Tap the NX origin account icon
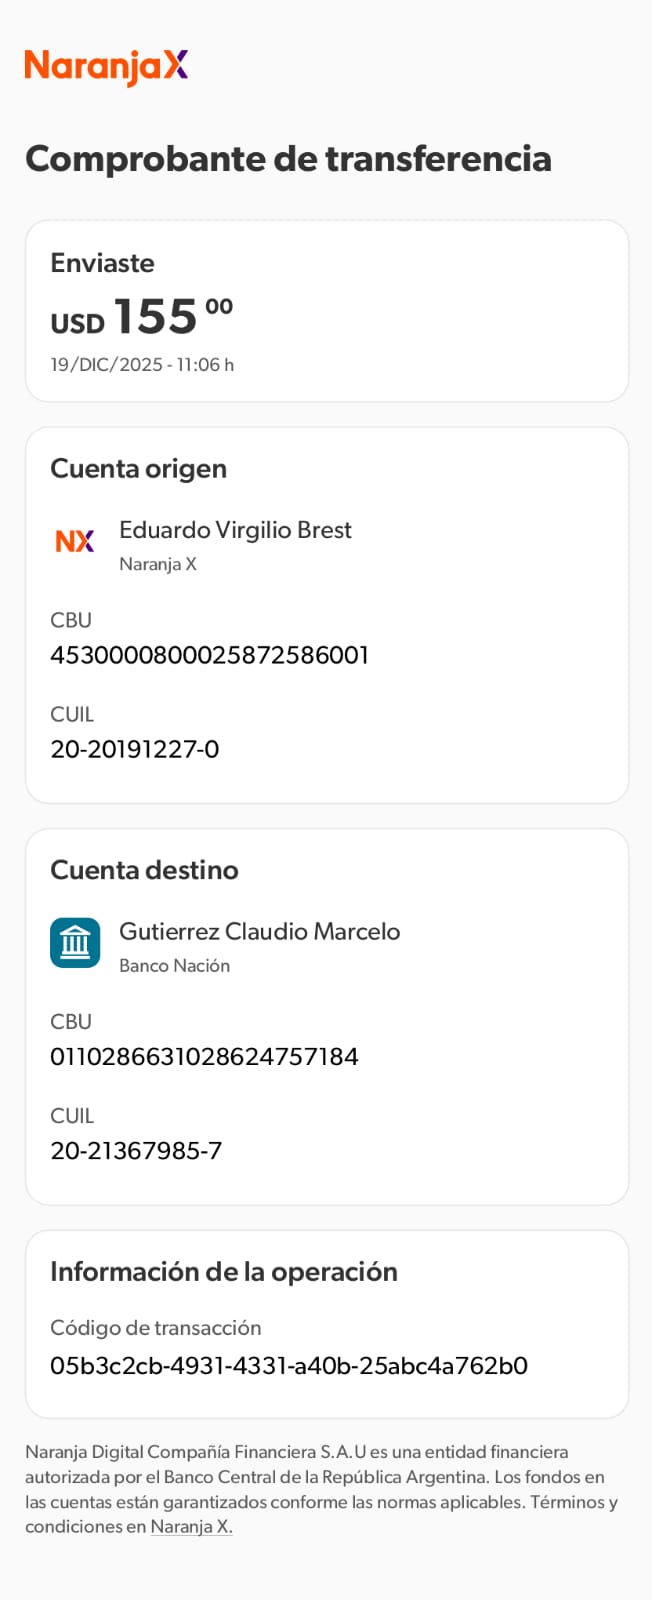The image size is (652, 1600). click(x=75, y=541)
